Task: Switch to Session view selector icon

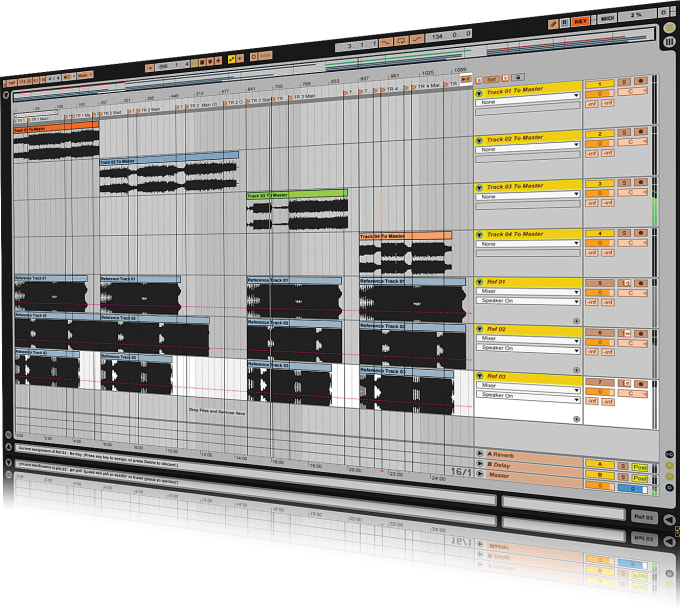Action: coord(670,42)
